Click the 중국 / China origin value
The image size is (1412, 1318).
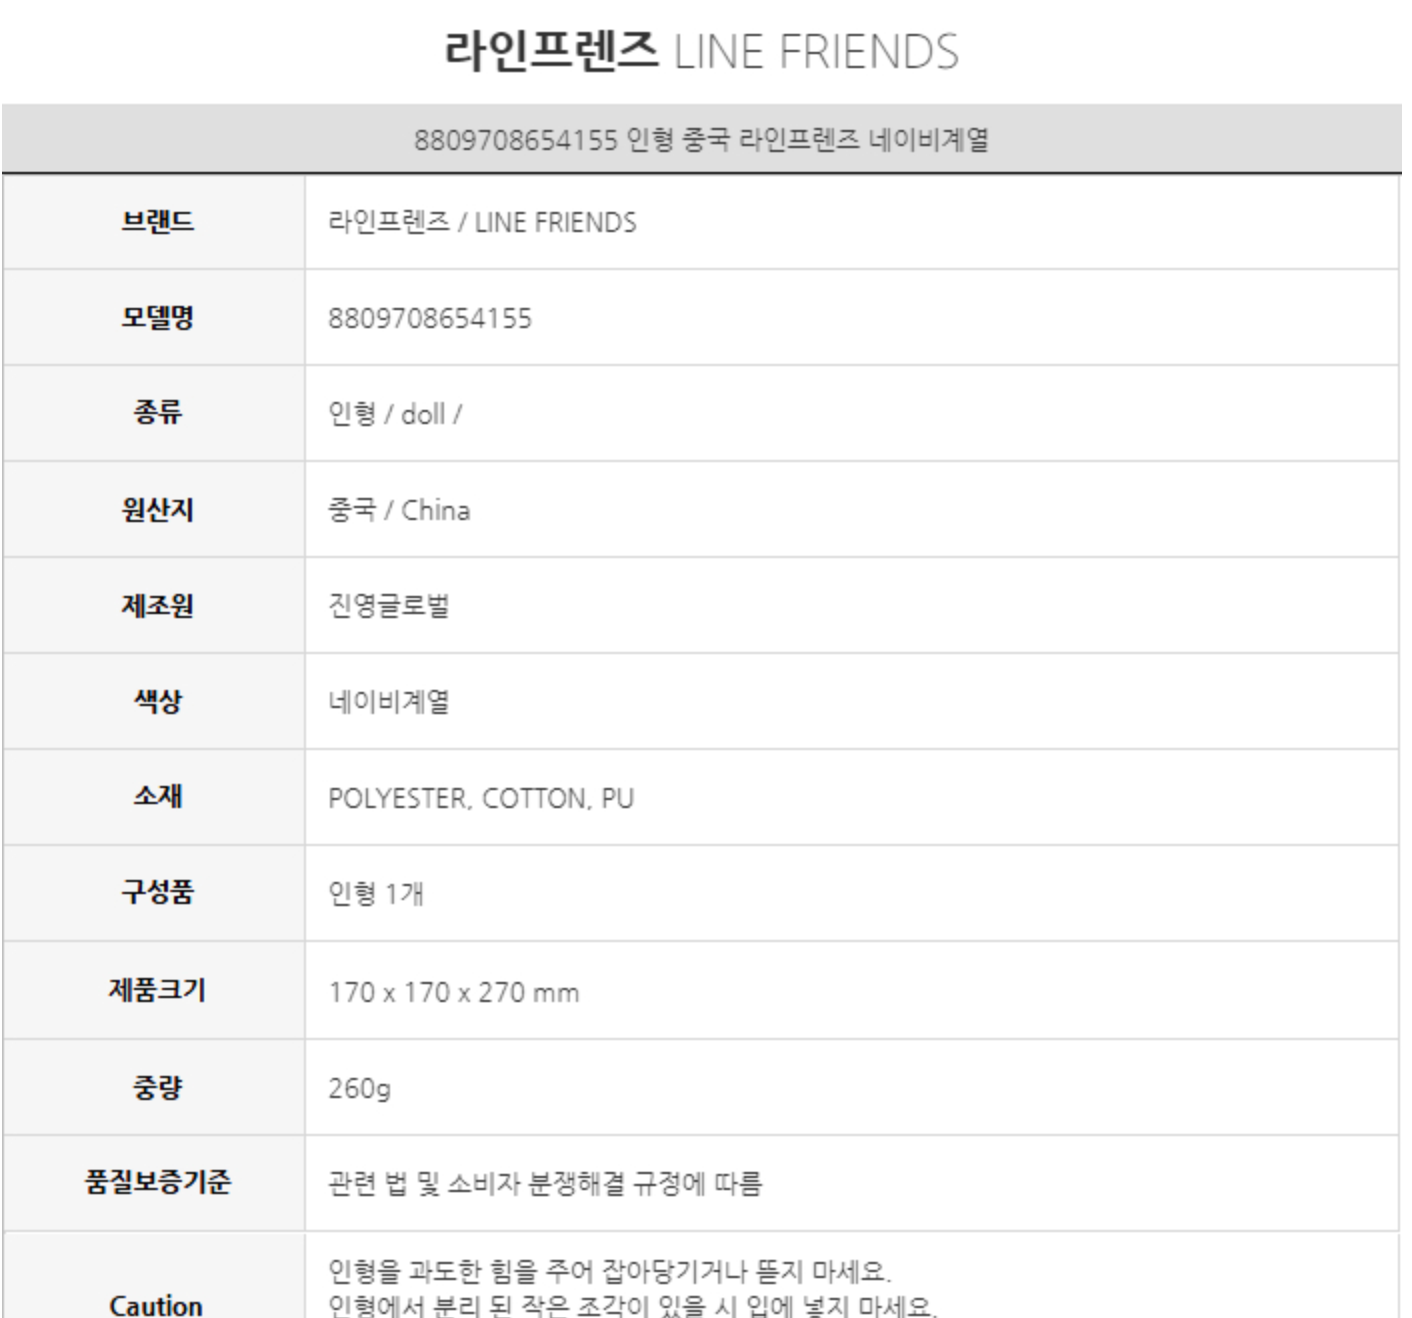coord(399,510)
